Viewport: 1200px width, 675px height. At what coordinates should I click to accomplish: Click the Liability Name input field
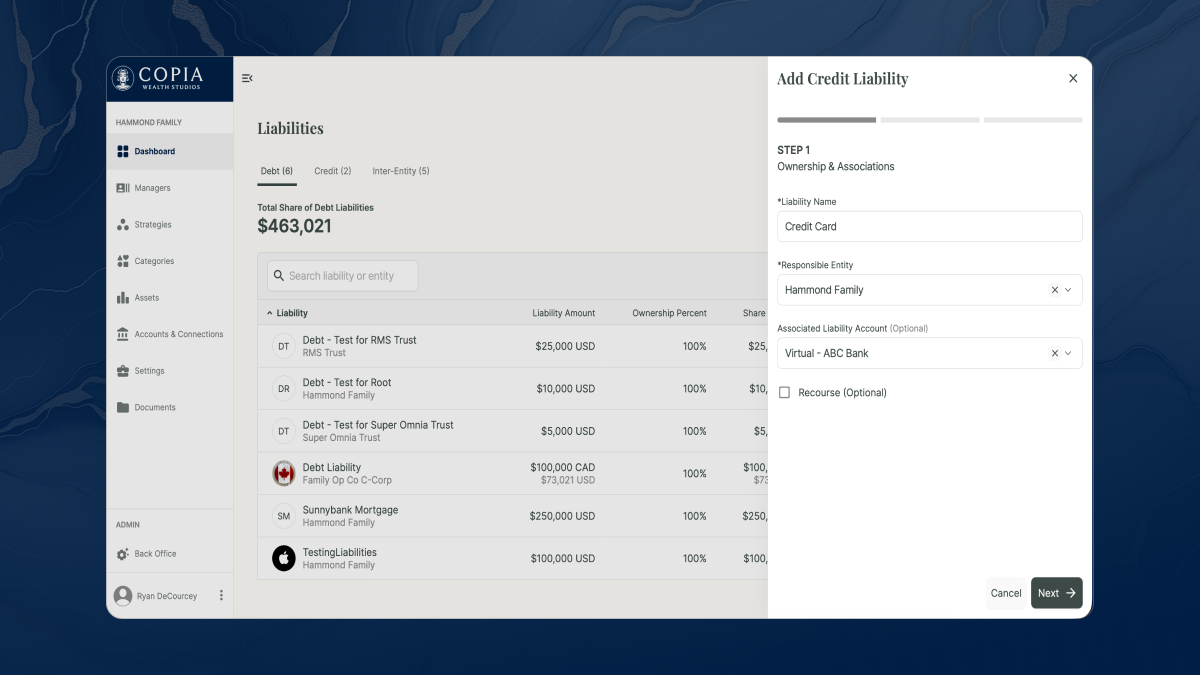tap(929, 226)
